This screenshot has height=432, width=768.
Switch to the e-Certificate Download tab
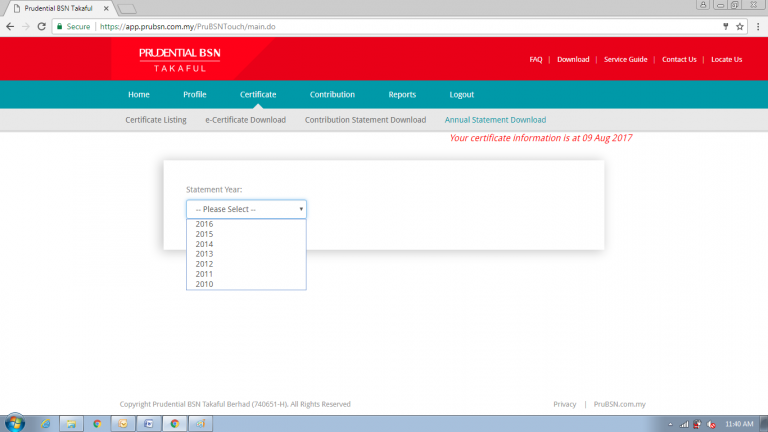coord(245,120)
